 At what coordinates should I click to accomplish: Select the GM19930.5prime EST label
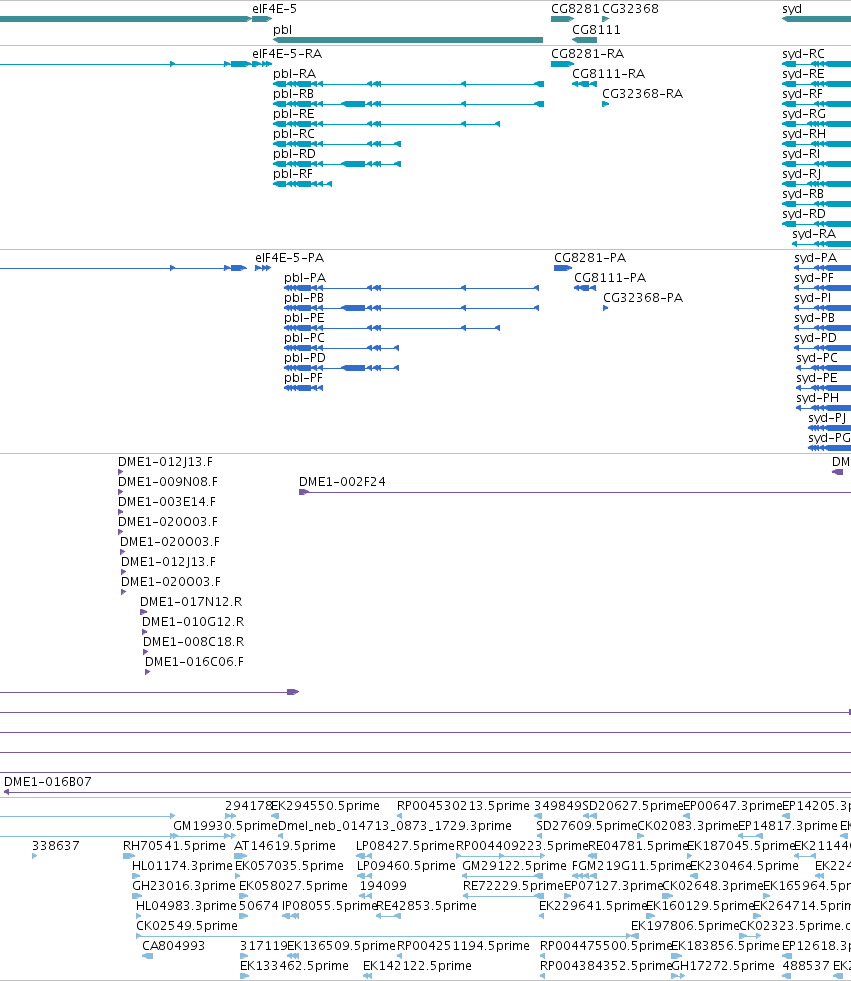point(225,826)
